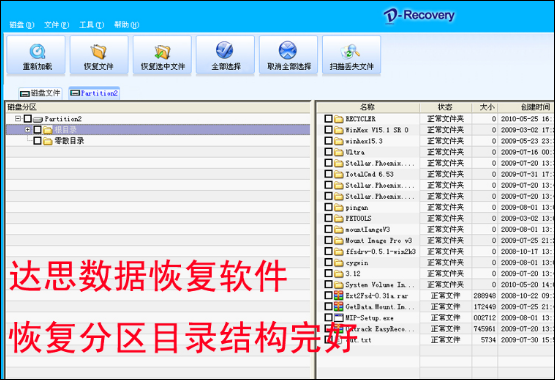
Task: Tick the cygwin folder checkbox
Action: [328, 262]
